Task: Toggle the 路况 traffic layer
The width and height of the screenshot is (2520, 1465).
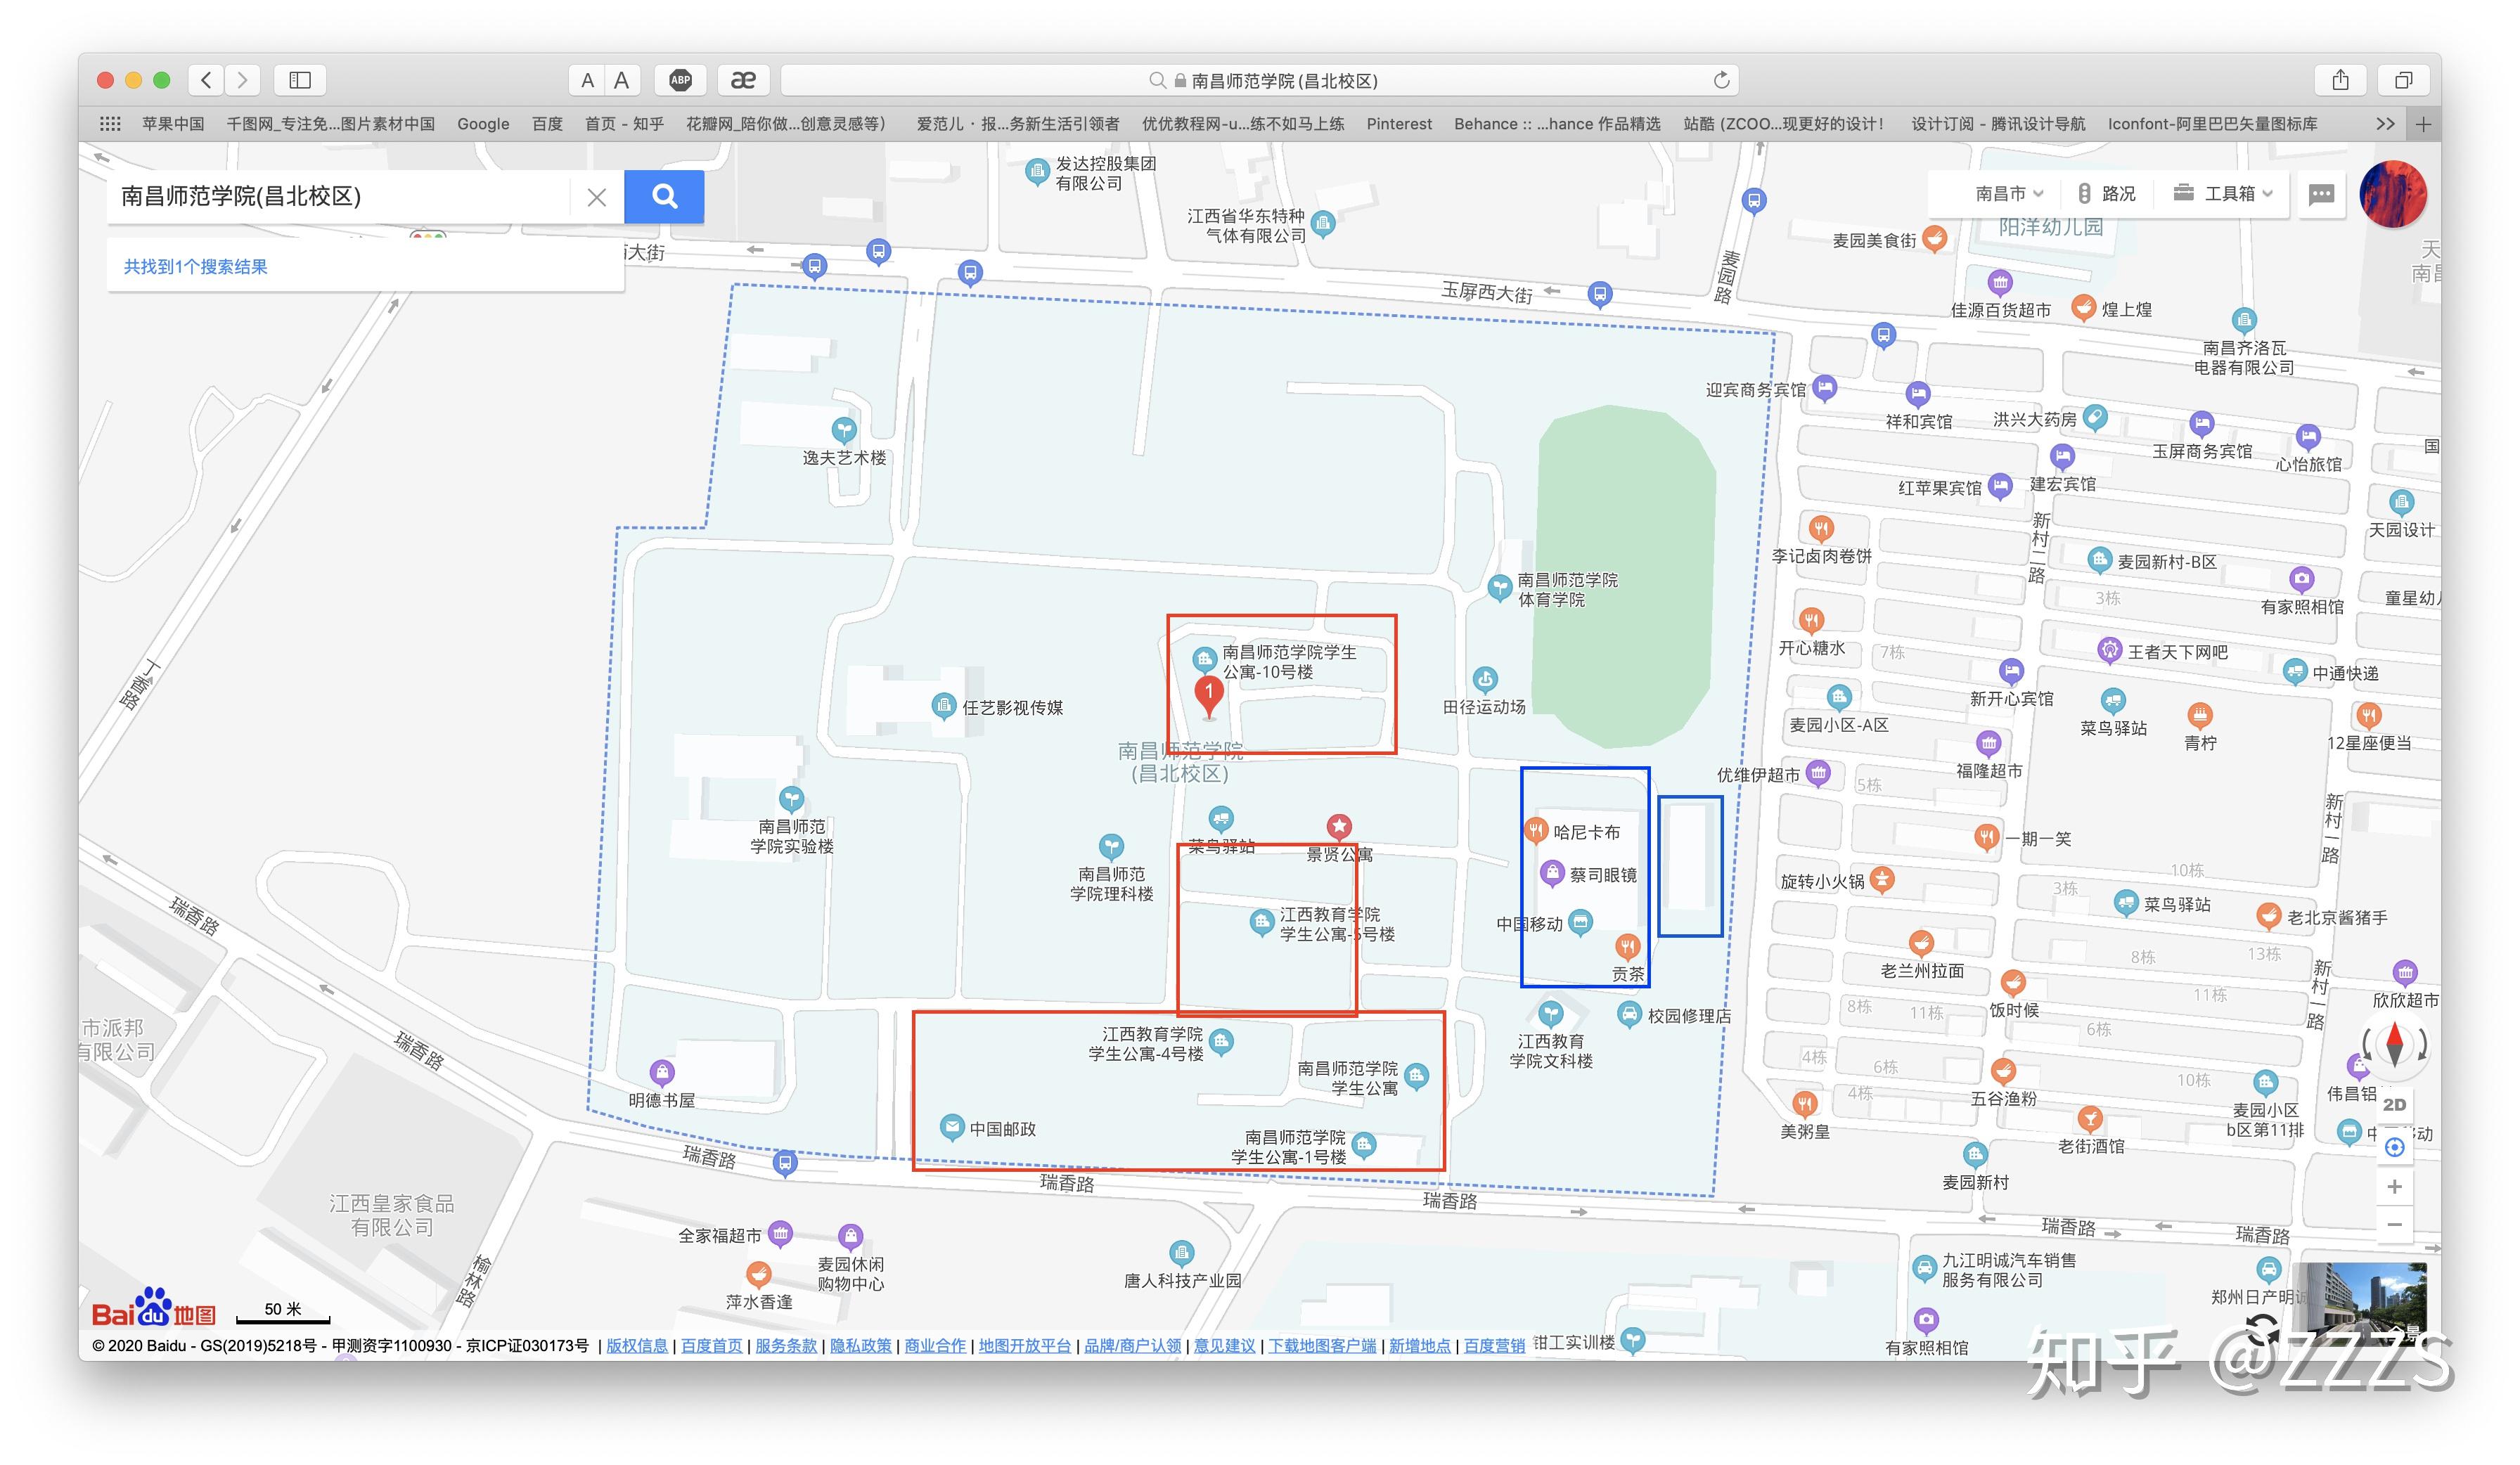Action: pyautogui.click(x=2106, y=194)
